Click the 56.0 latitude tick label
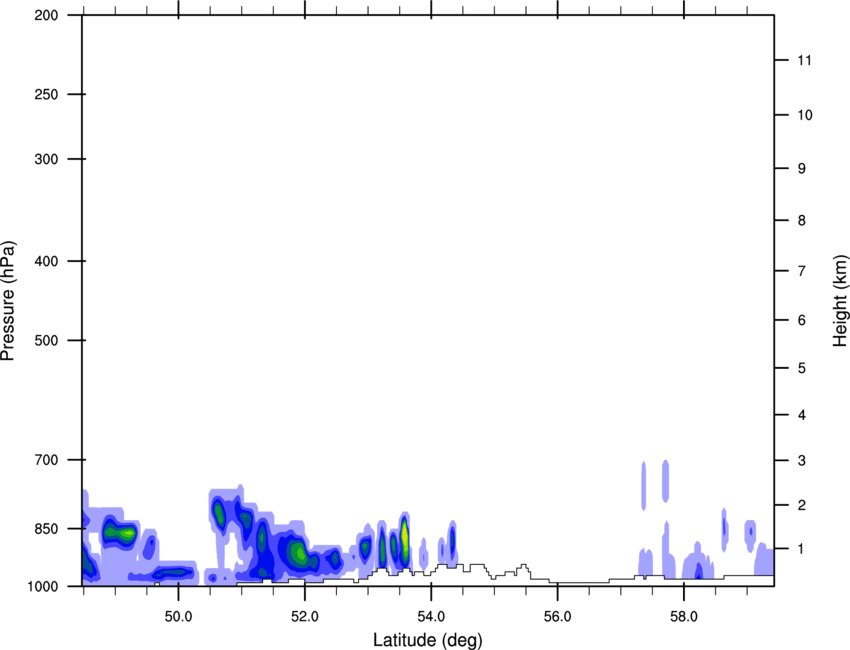This screenshot has width=850, height=650. (557, 617)
